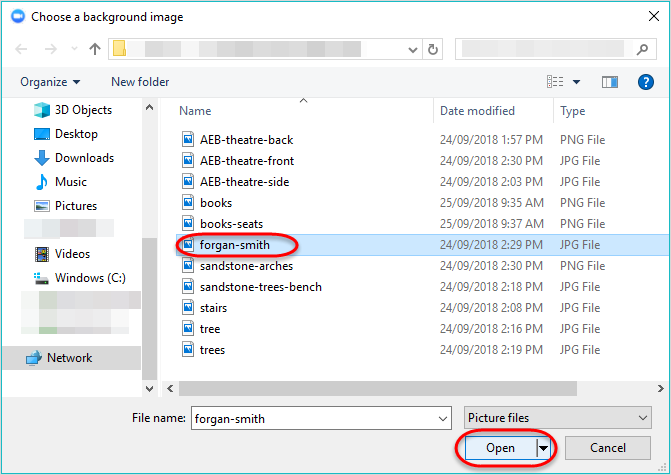Select the AEB-theatre-front file

pyautogui.click(x=247, y=161)
